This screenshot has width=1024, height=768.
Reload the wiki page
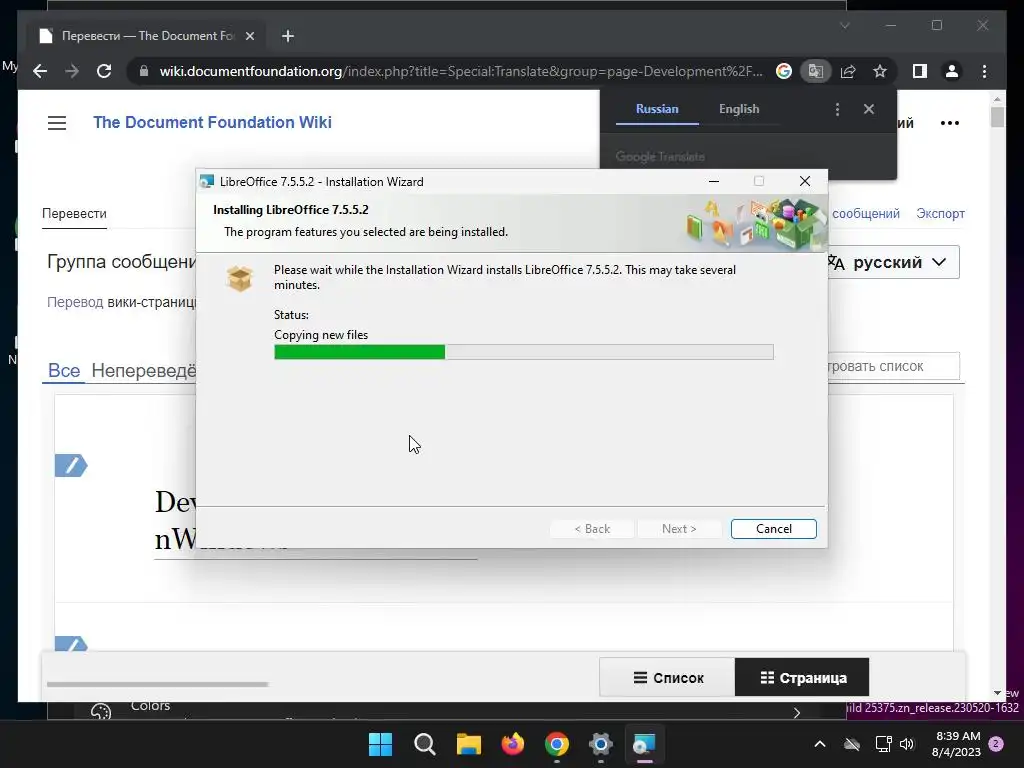(104, 71)
